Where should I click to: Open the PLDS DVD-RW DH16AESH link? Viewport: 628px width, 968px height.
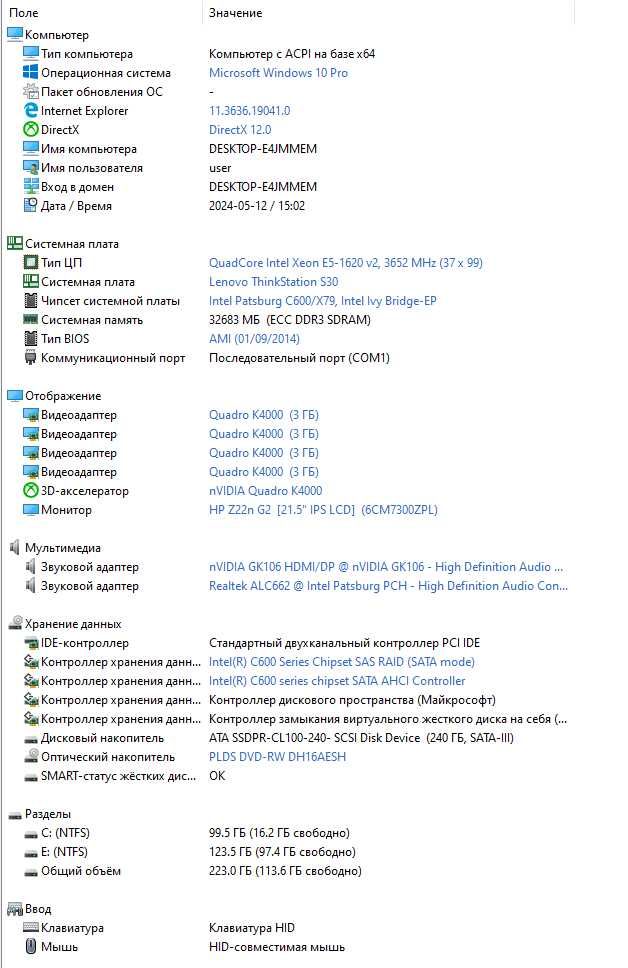click(277, 757)
